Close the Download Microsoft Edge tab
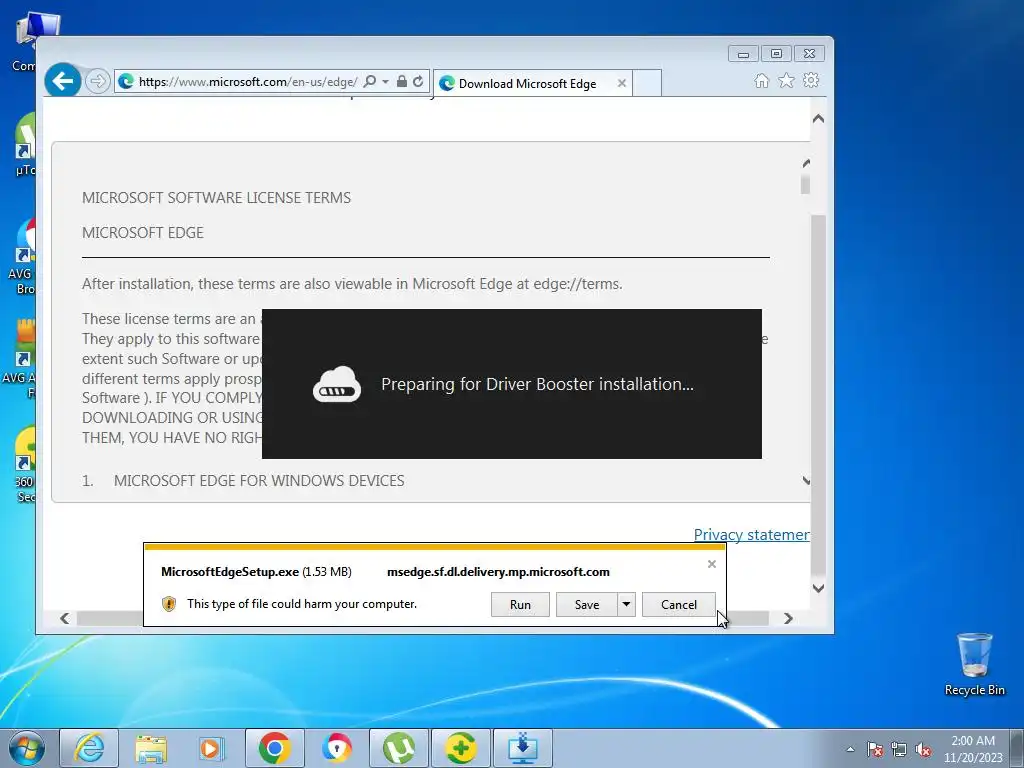 pos(622,84)
